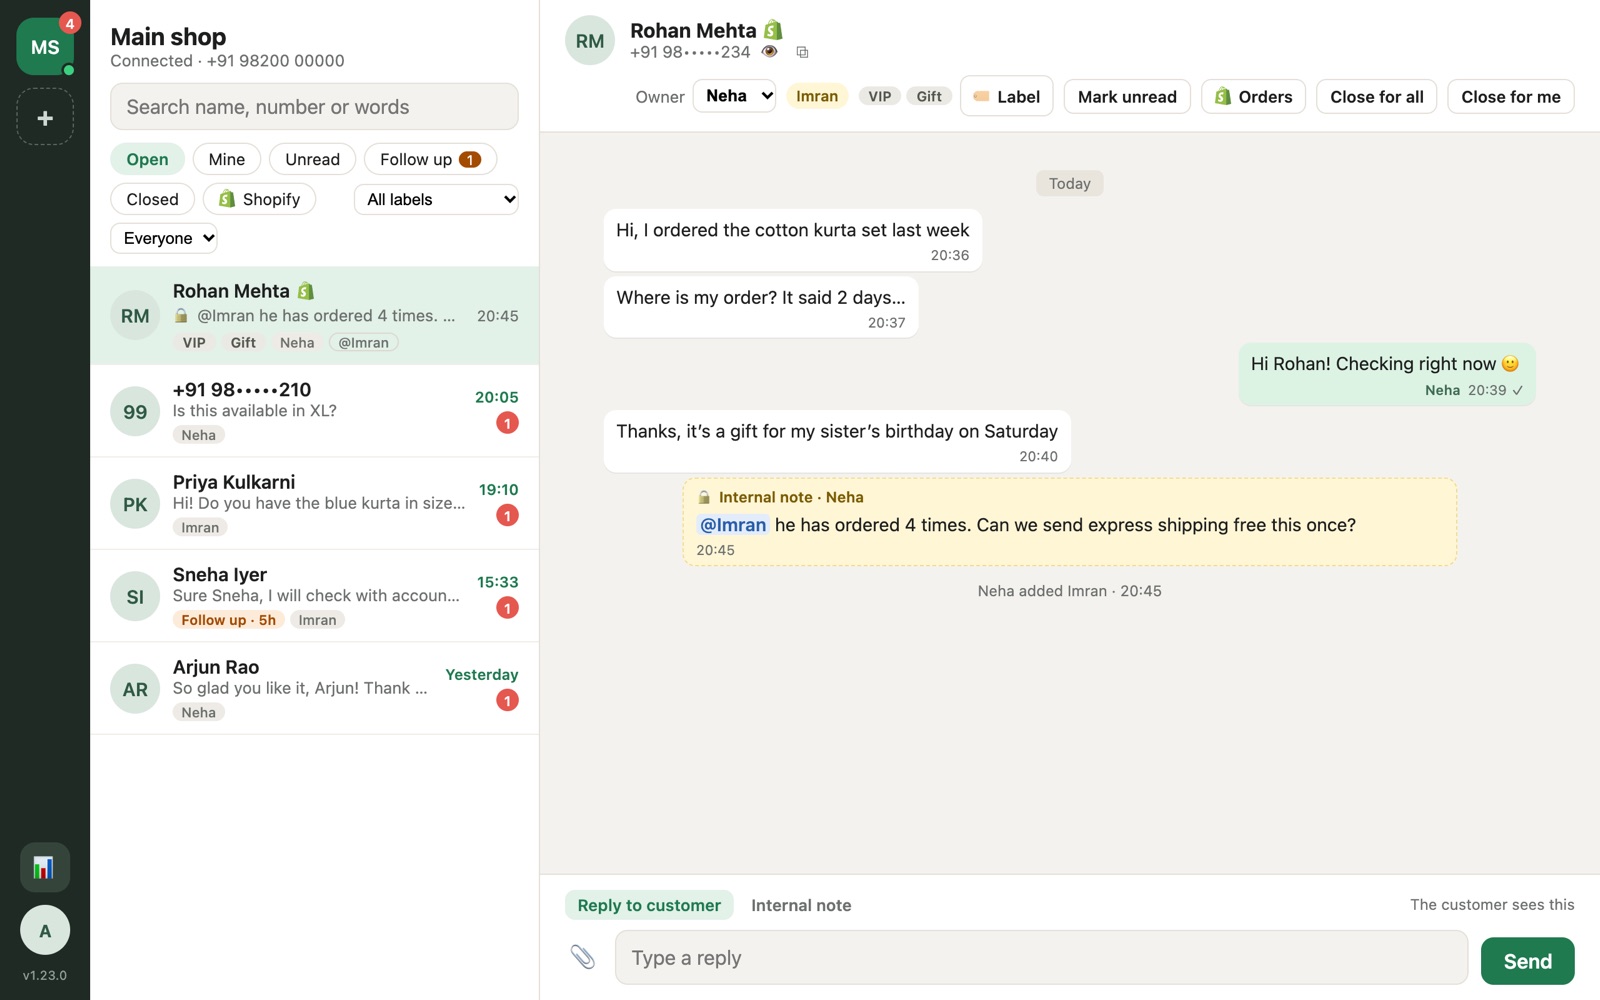The height and width of the screenshot is (1000, 1600).
Task: Click the Label button
Action: coord(1006,96)
